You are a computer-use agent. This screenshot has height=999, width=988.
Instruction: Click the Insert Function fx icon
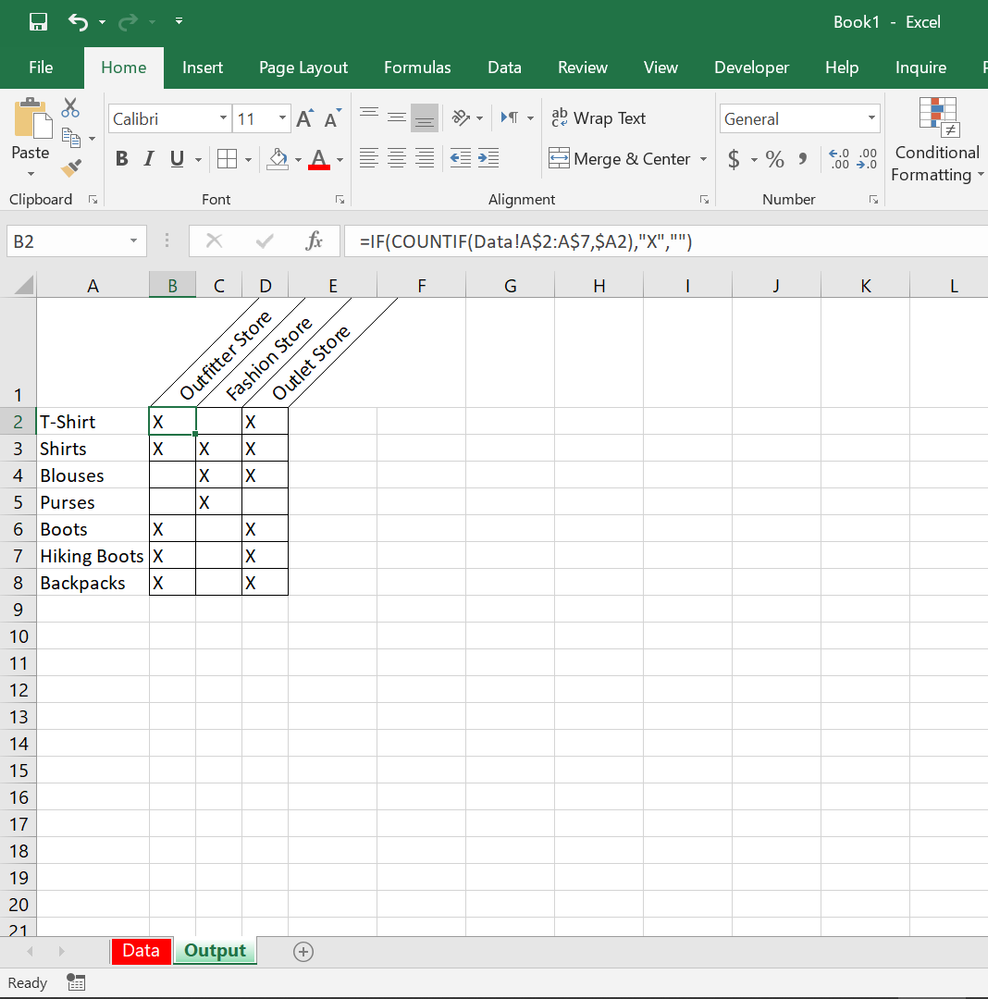(314, 241)
